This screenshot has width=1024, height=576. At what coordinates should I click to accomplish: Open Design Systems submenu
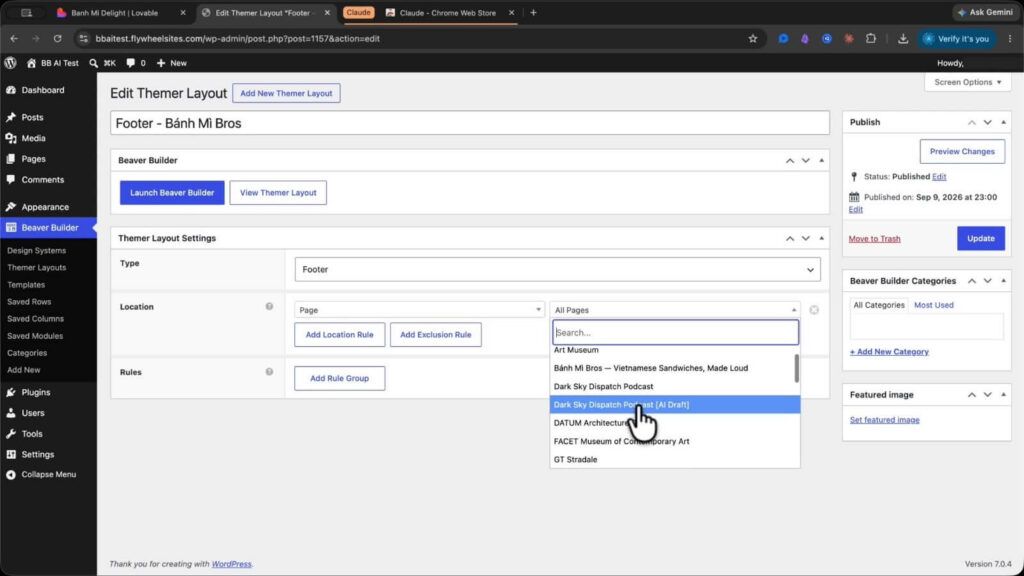coord(37,250)
